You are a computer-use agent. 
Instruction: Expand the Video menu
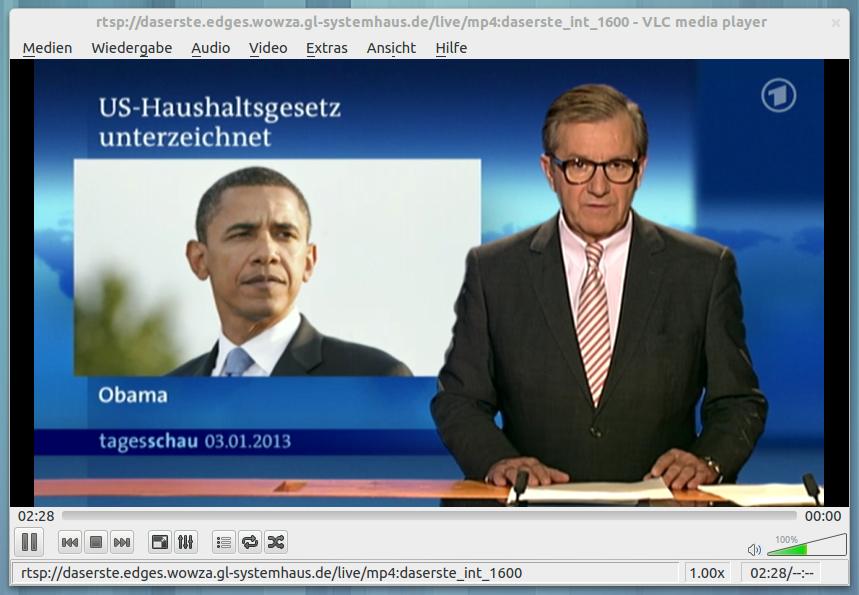(268, 48)
